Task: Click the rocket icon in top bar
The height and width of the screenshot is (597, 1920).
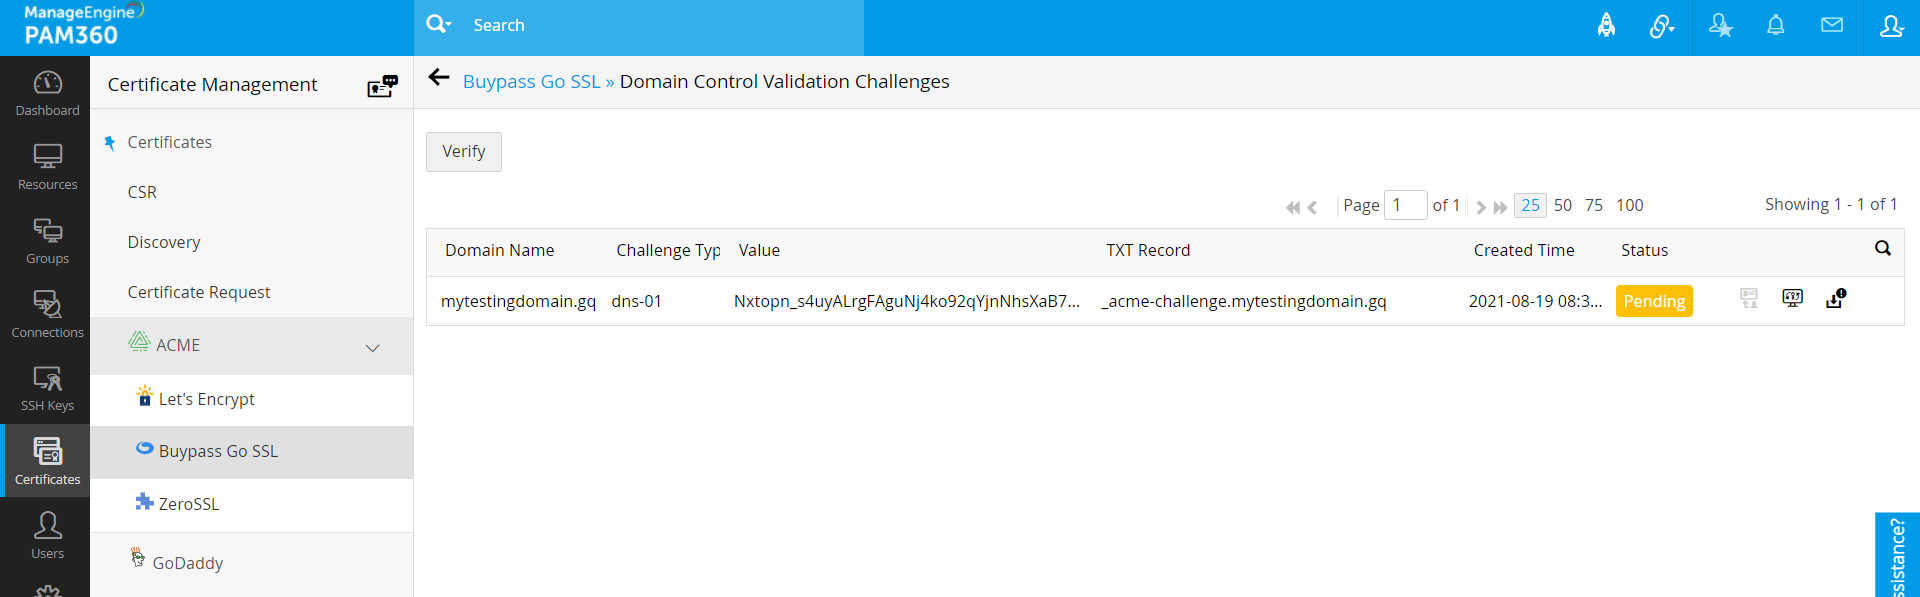Action: [x=1606, y=25]
